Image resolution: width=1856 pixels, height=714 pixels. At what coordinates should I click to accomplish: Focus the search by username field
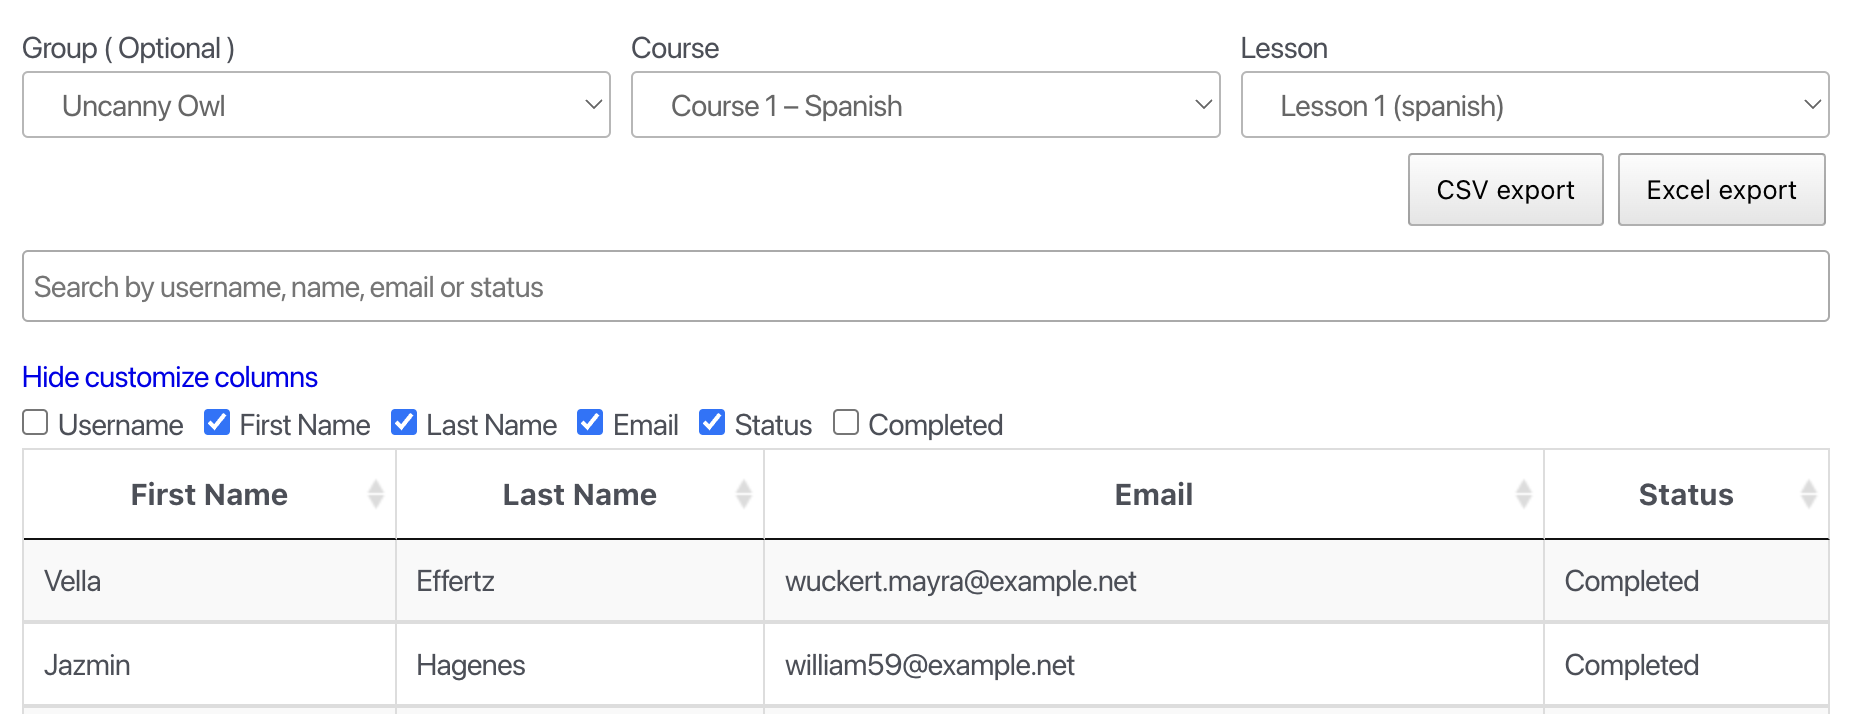tap(925, 287)
